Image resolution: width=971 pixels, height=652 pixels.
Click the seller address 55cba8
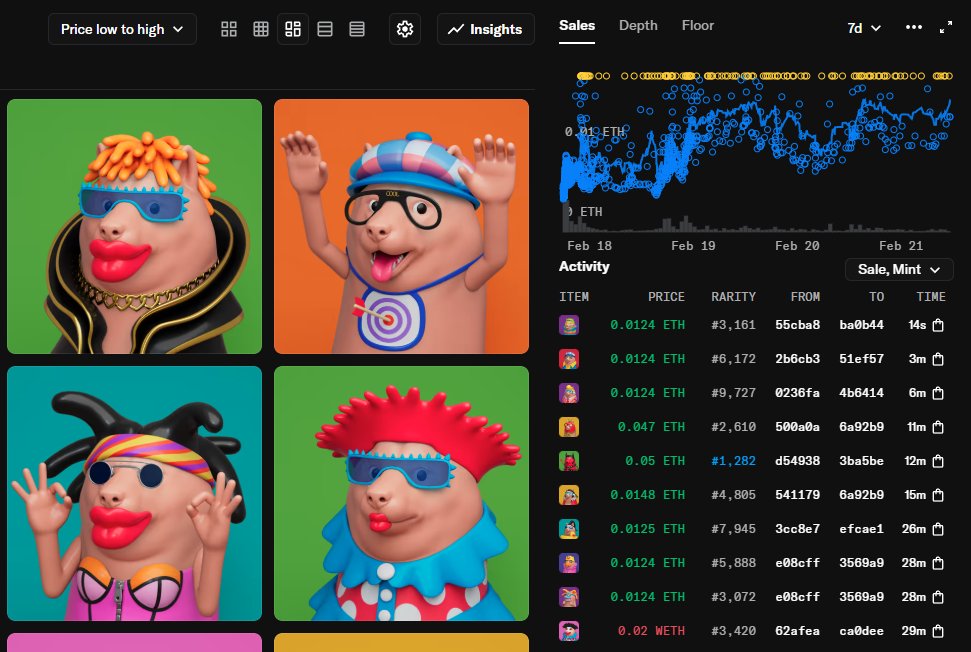[x=797, y=325]
